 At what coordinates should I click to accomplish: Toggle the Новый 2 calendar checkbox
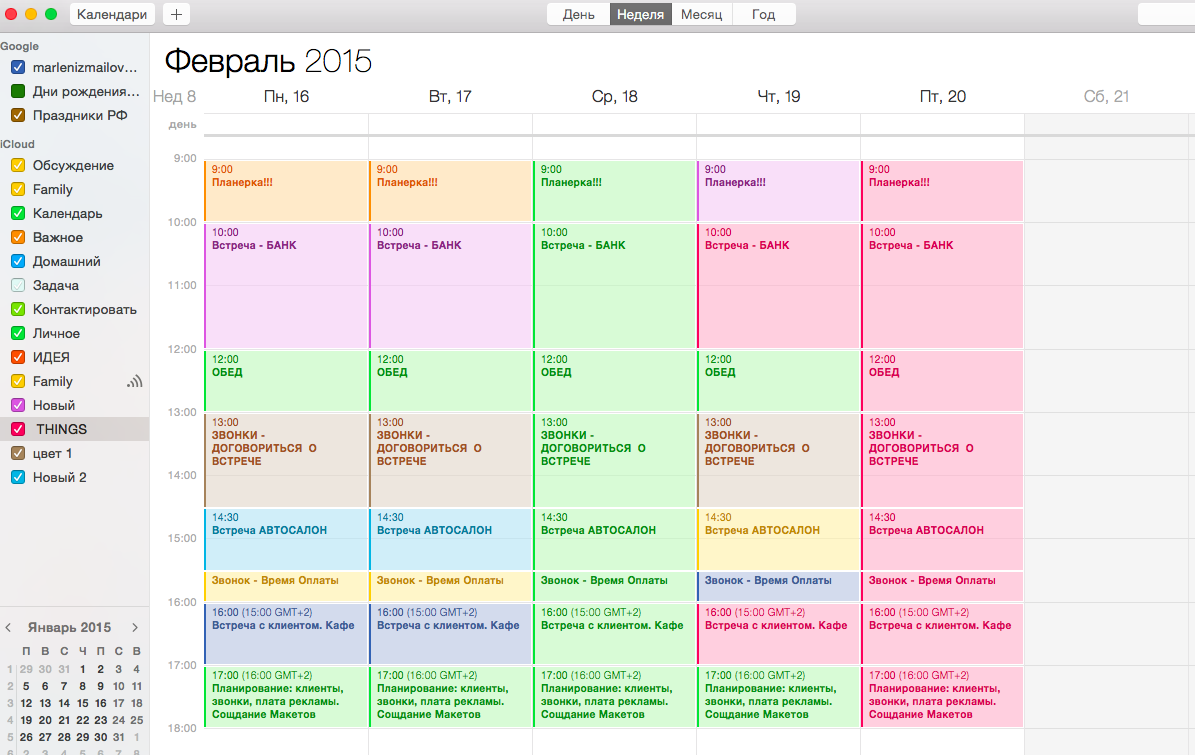click(x=18, y=478)
